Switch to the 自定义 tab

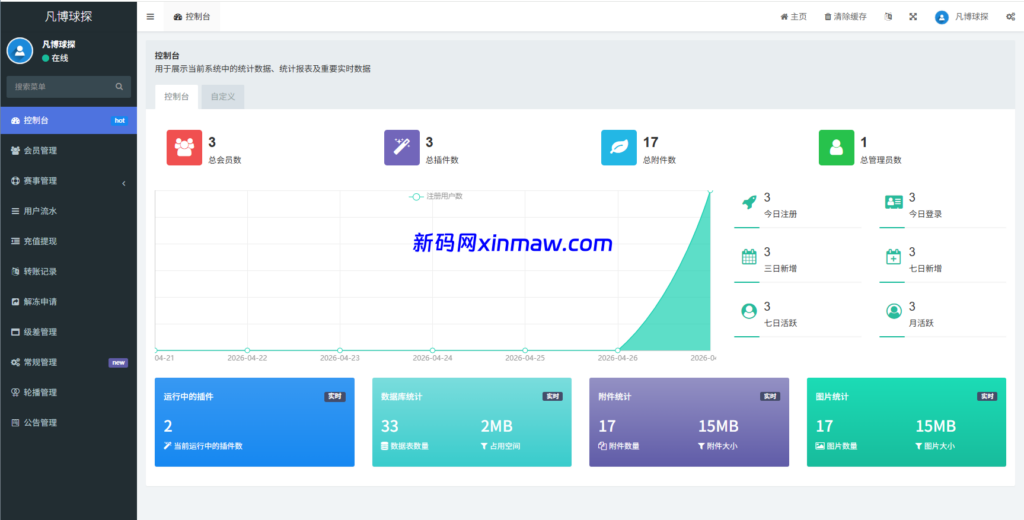[223, 97]
